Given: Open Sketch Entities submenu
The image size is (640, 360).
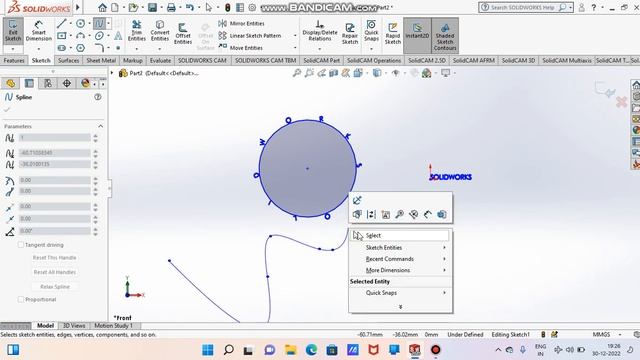Looking at the screenshot, I should point(400,248).
